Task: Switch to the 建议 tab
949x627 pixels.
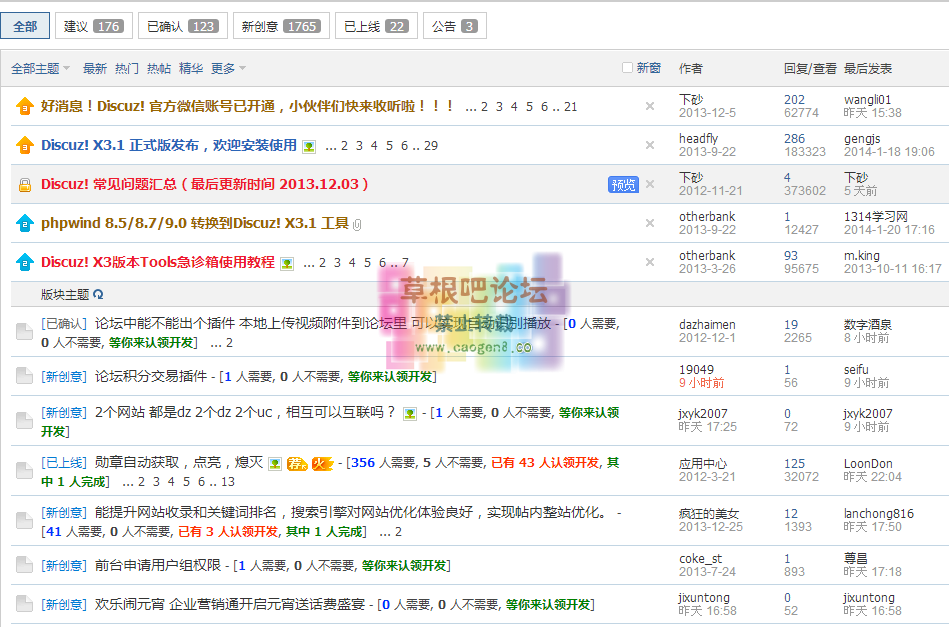Action: (94, 26)
